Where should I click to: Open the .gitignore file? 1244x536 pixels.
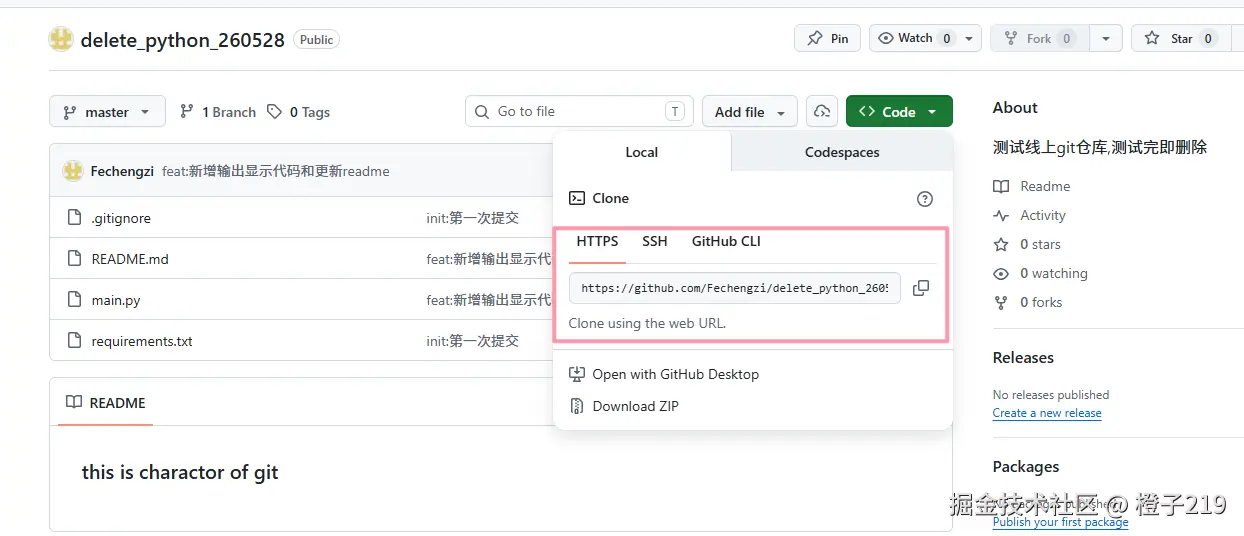click(121, 218)
